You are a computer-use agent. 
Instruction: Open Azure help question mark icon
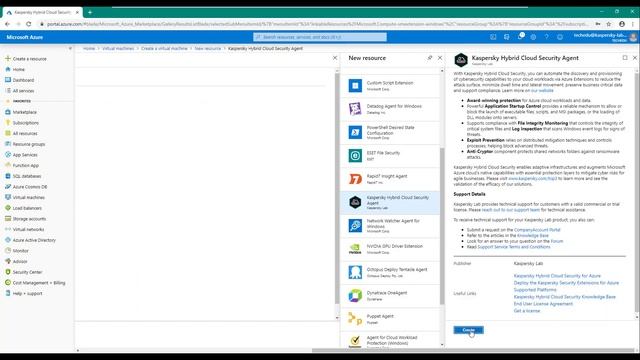click(547, 37)
